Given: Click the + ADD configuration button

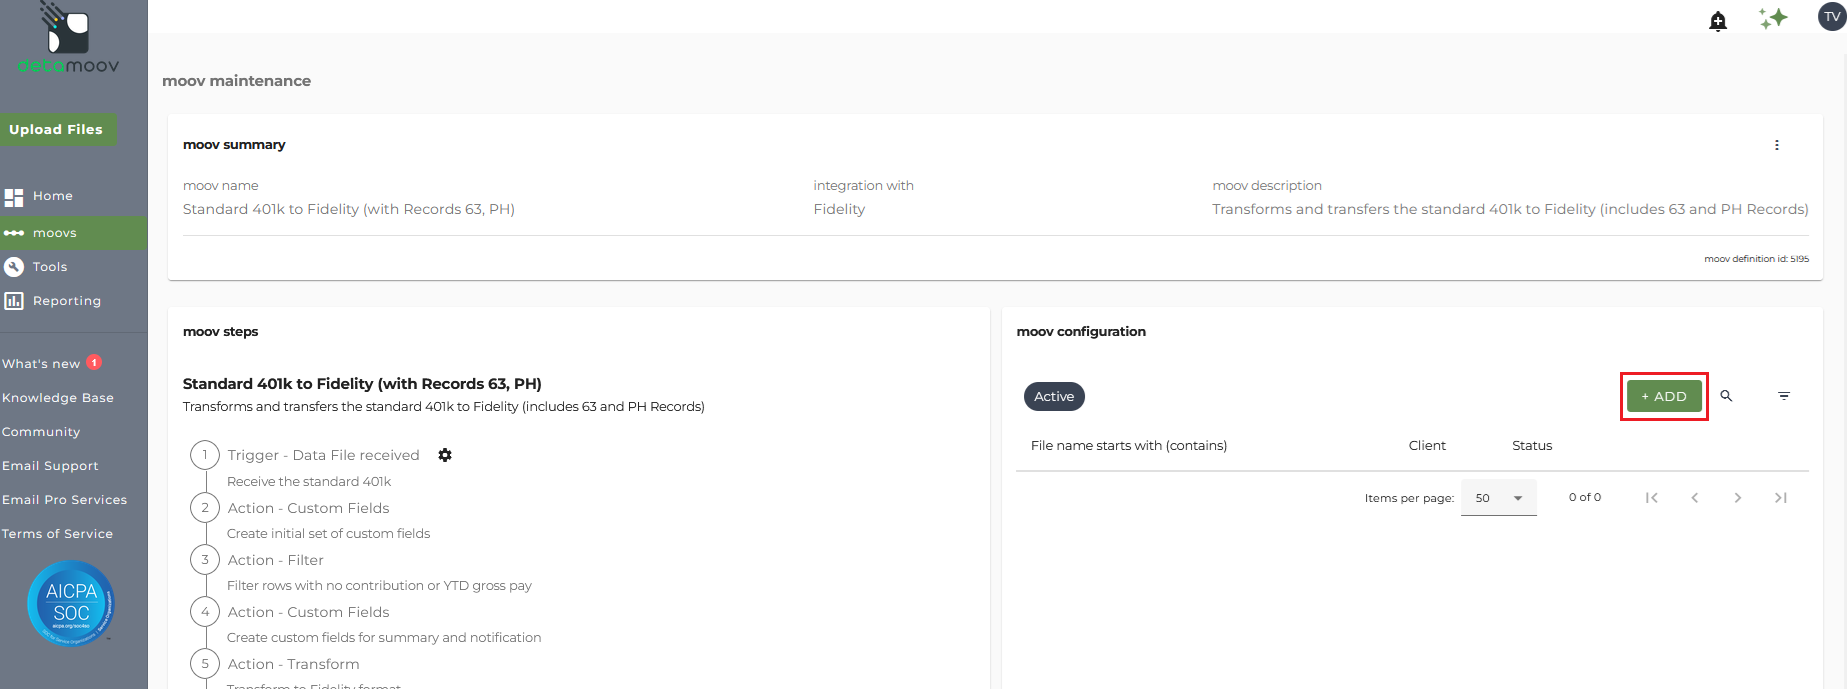Looking at the screenshot, I should (1664, 396).
